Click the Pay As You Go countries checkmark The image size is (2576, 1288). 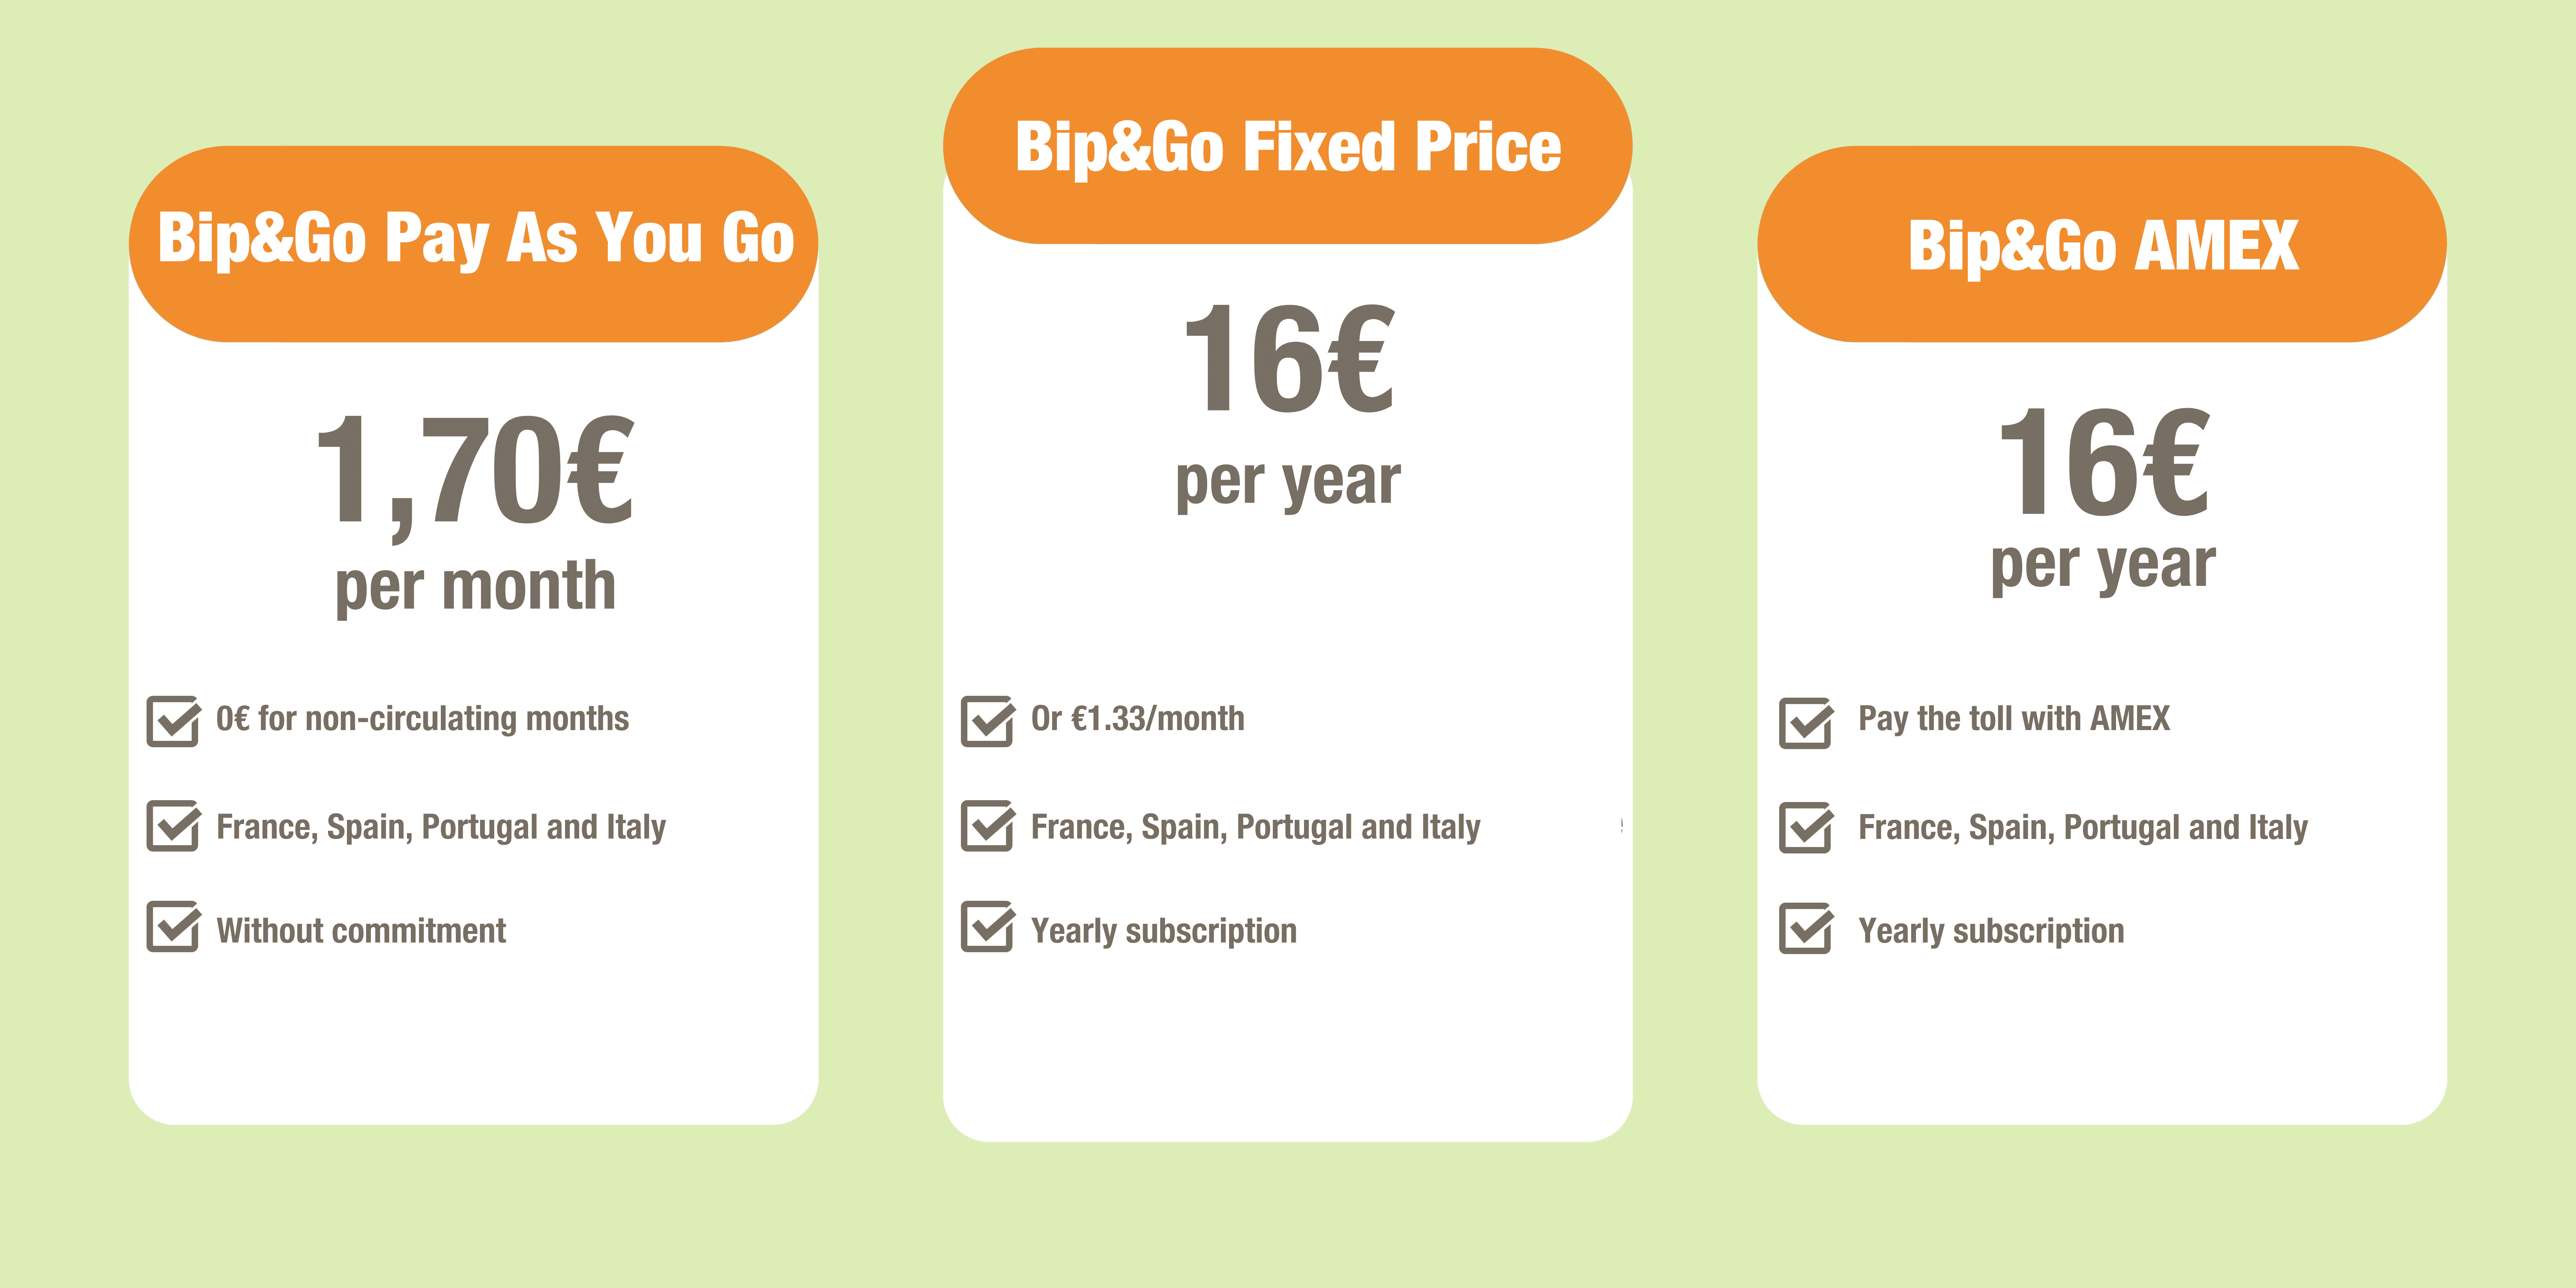(173, 826)
